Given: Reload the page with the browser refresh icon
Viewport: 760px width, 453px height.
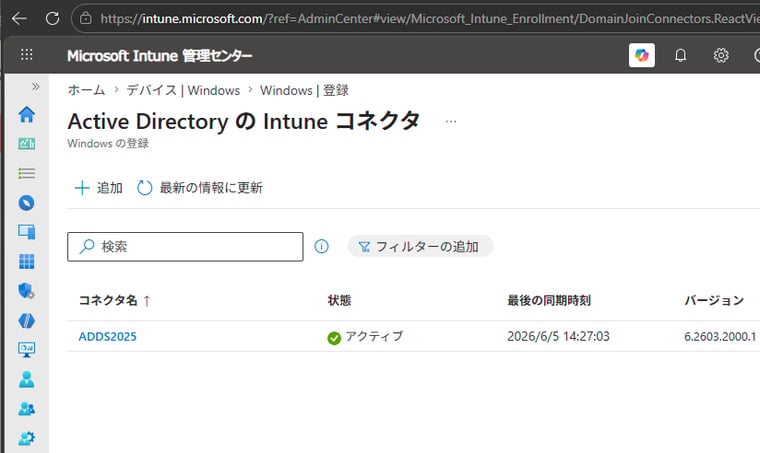Looking at the screenshot, I should pyautogui.click(x=52, y=19).
